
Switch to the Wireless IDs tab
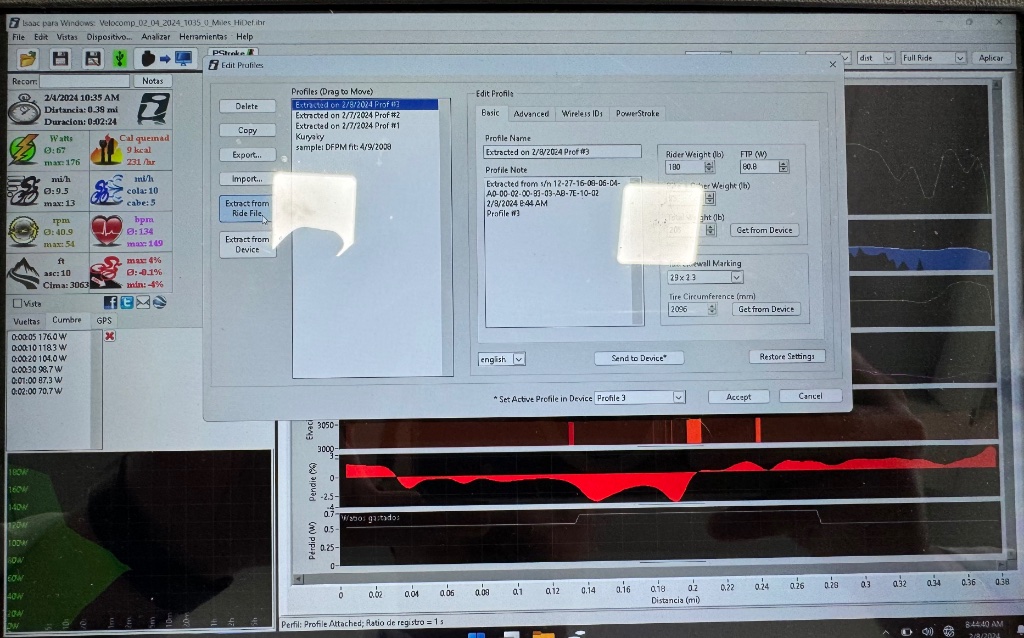(582, 114)
